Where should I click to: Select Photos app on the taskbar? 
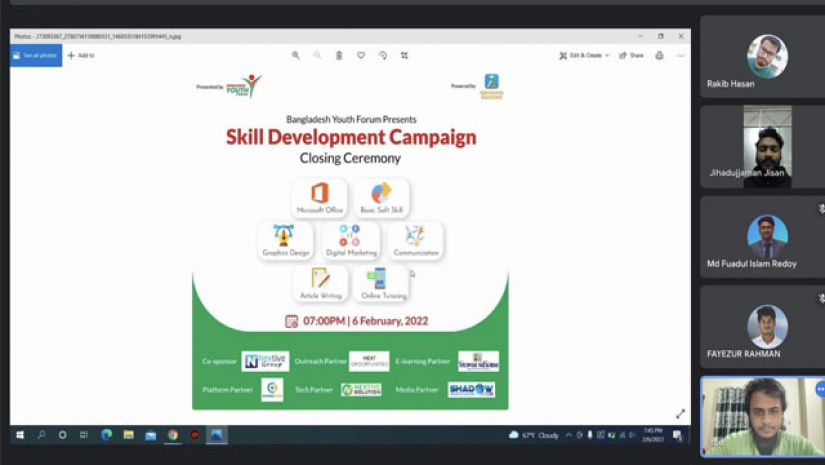pos(216,435)
